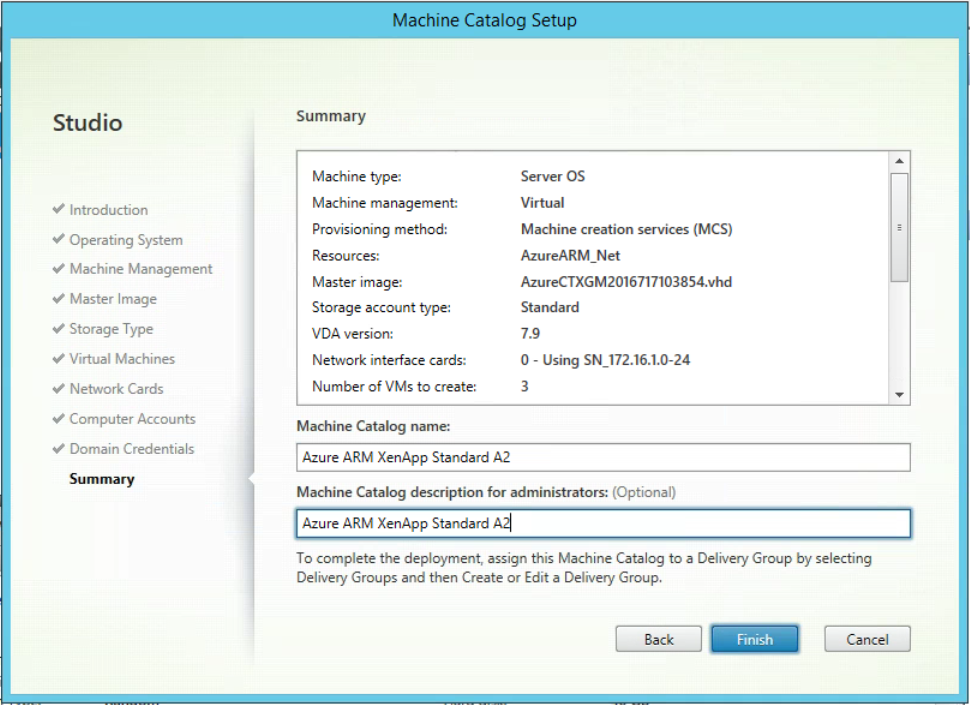Go to the Network Cards step
The height and width of the screenshot is (705, 970).
(x=116, y=389)
